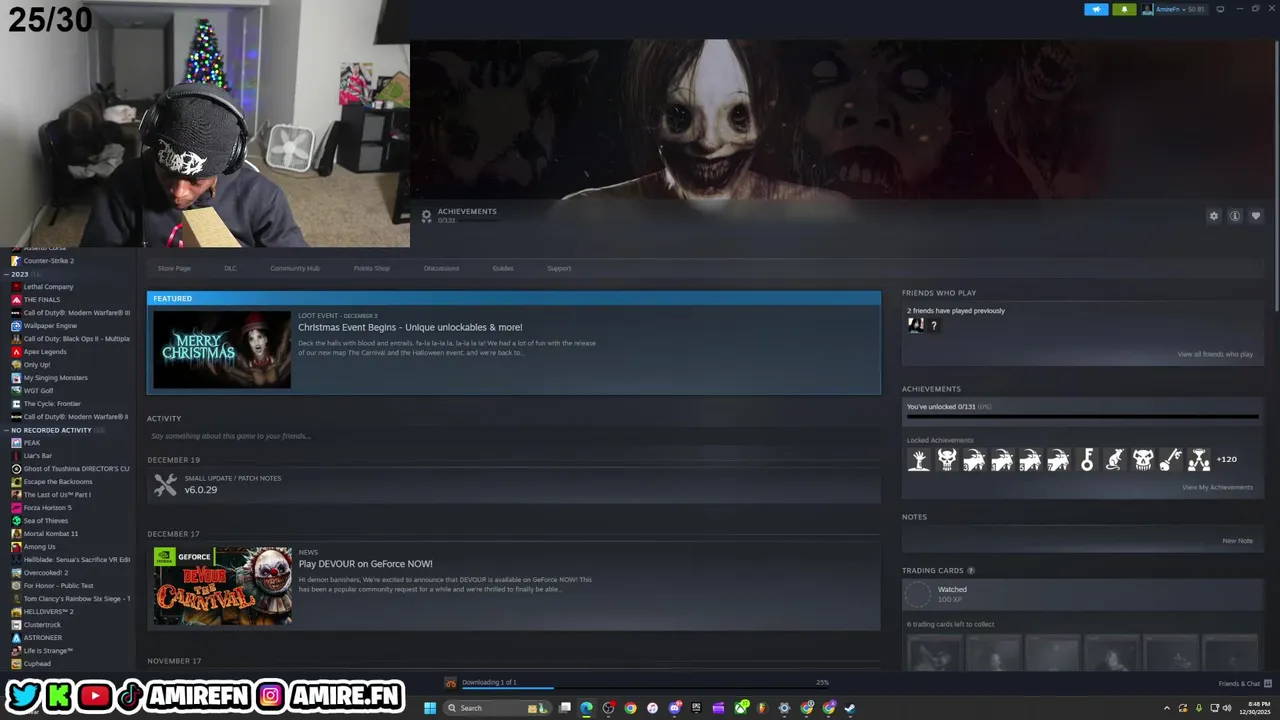Select Only Up! in library list

click(x=37, y=365)
